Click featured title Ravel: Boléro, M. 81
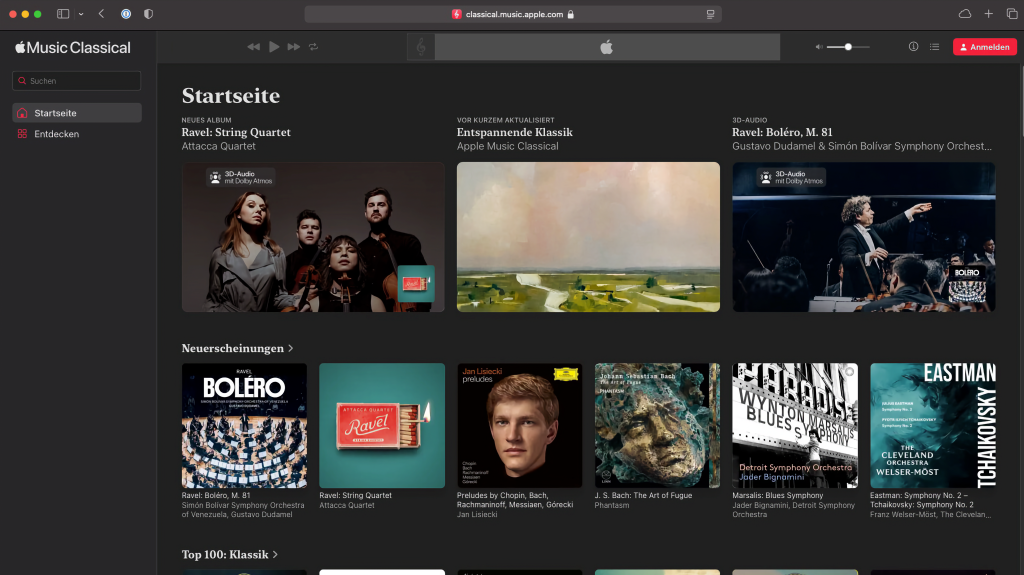The image size is (1024, 575). 782,132
